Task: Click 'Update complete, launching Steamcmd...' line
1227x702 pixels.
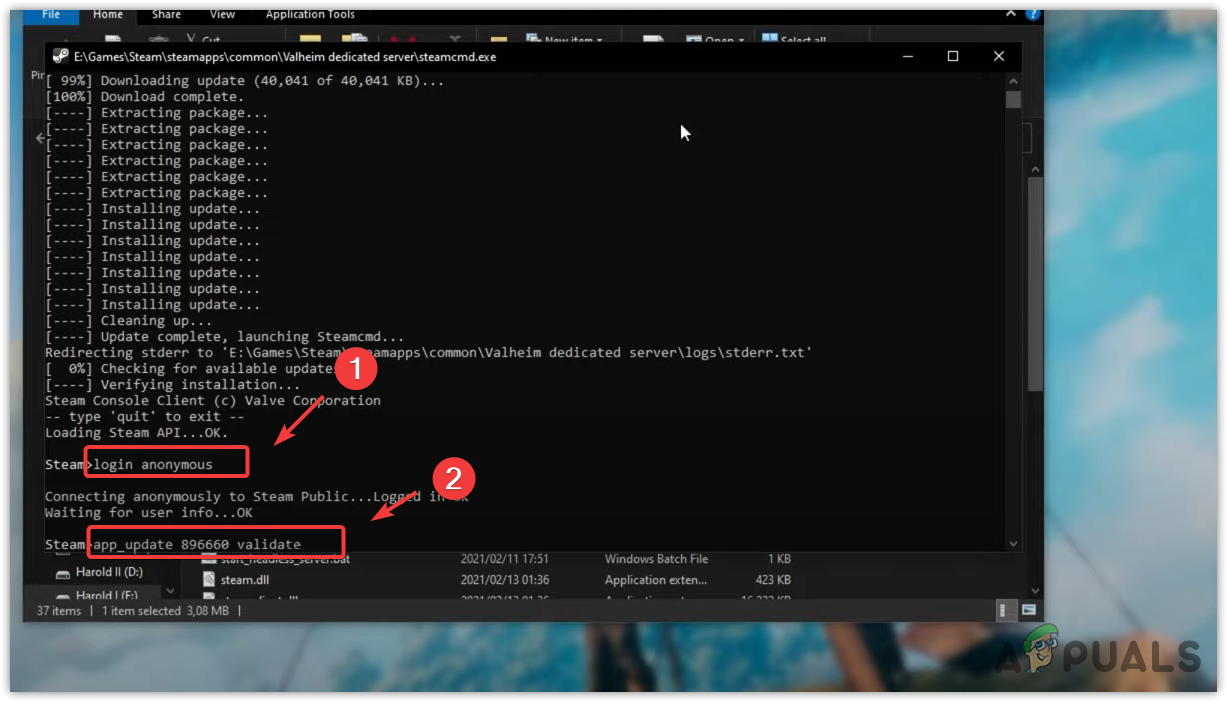Action: (x=225, y=337)
